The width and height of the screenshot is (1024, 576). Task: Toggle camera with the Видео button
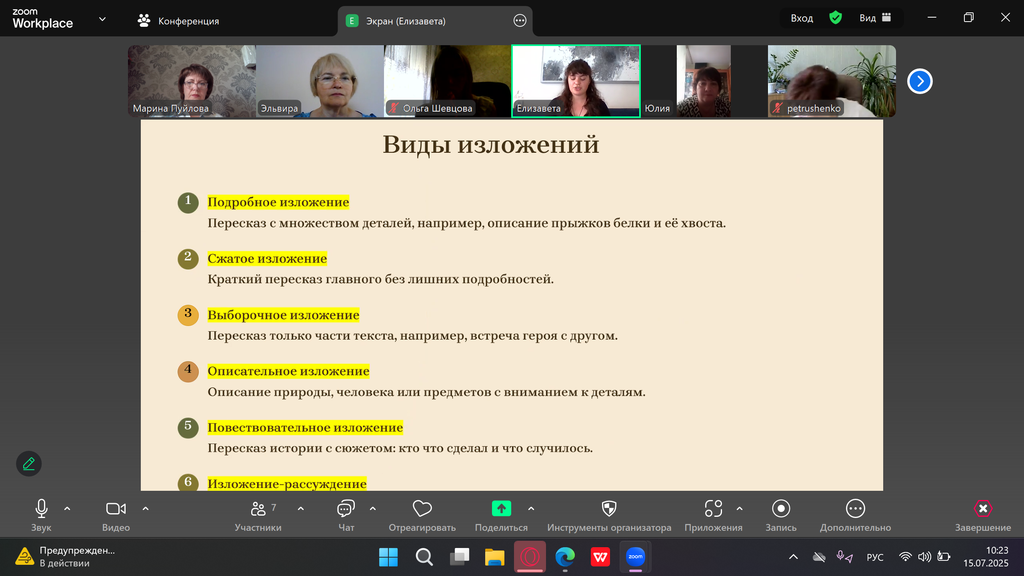116,509
